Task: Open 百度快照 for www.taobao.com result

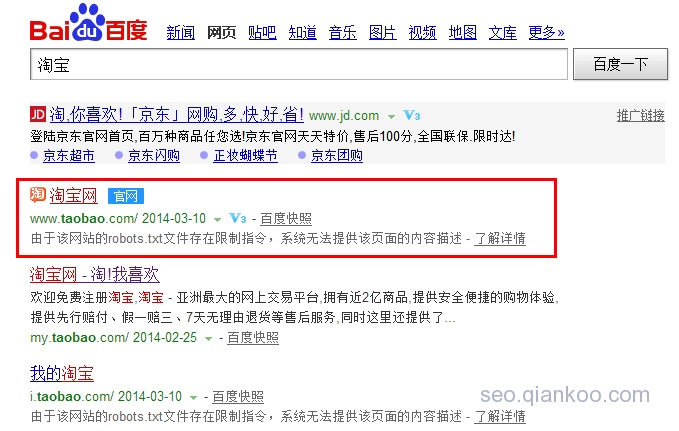Action: click(286, 219)
